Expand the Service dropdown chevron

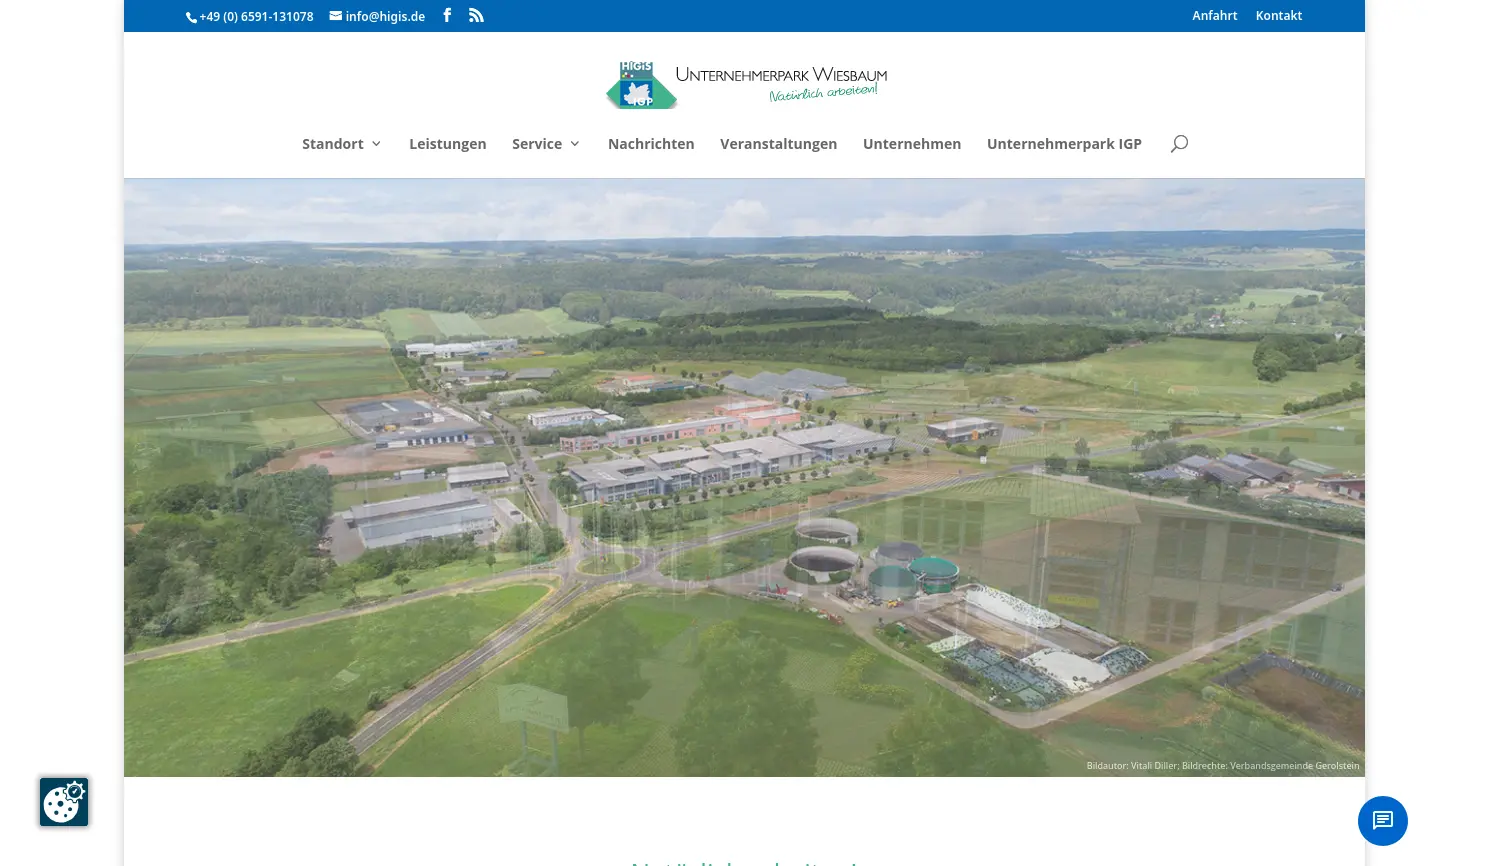tap(575, 144)
